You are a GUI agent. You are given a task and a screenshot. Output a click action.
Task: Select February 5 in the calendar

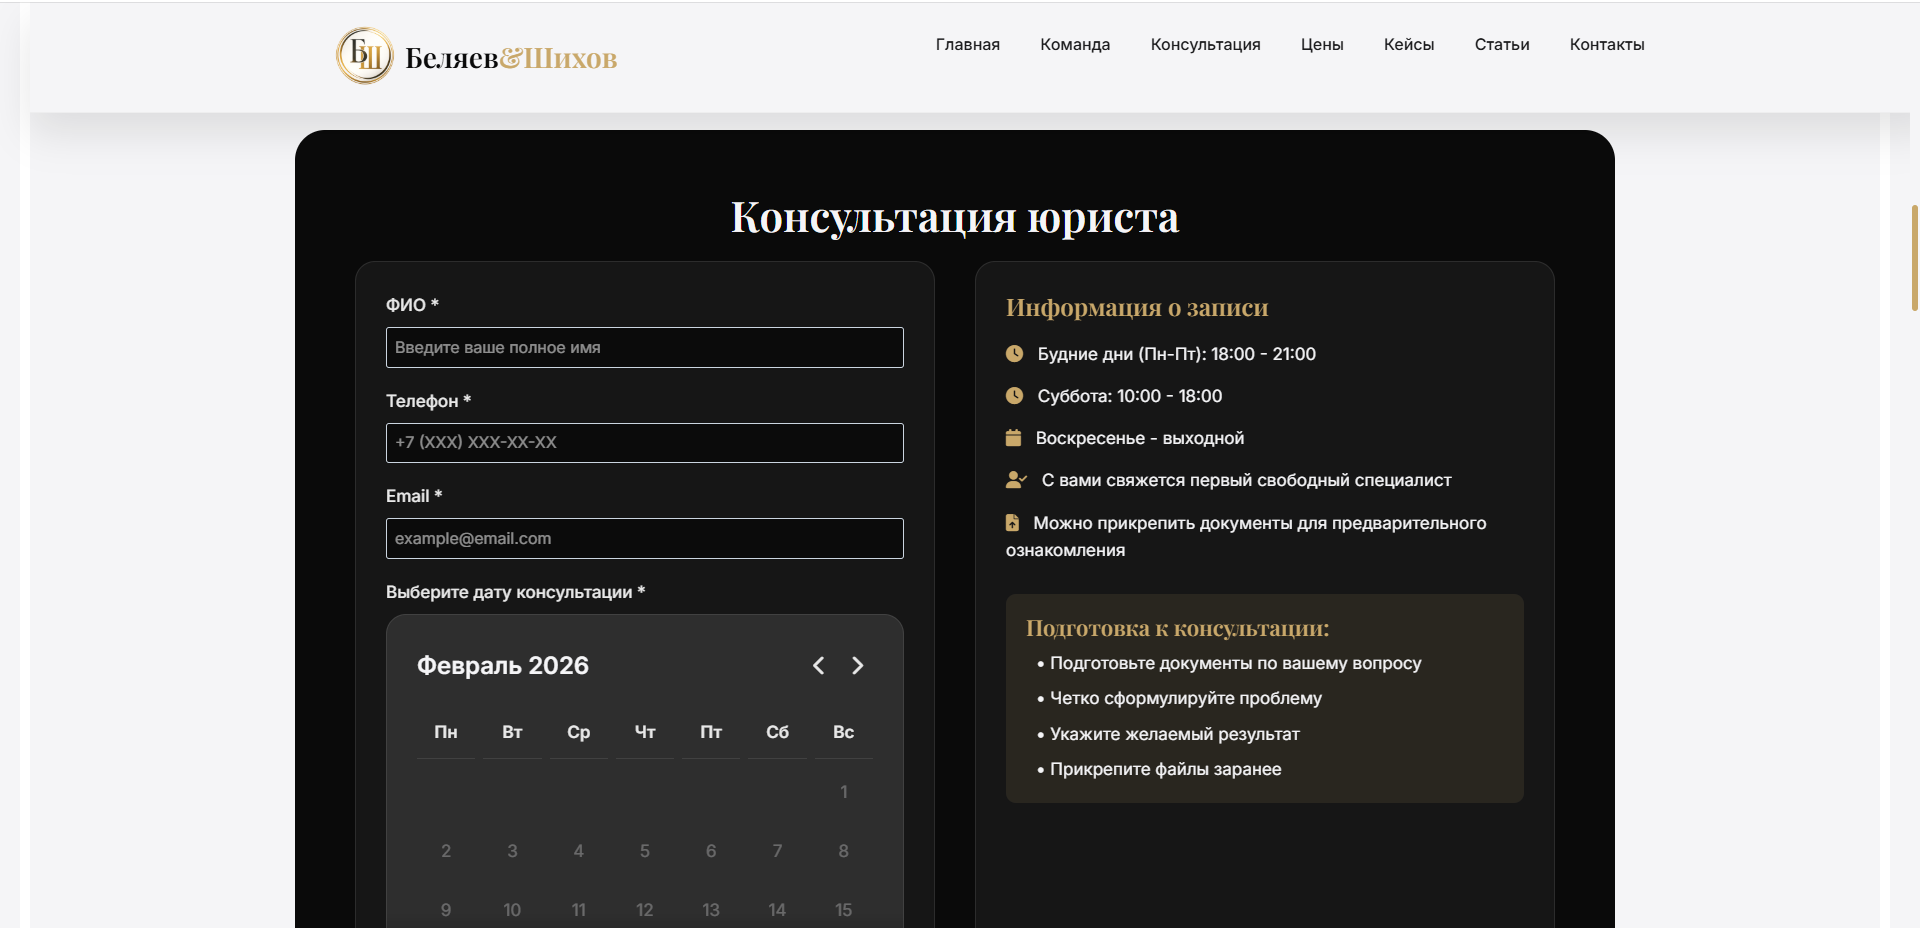coord(645,851)
